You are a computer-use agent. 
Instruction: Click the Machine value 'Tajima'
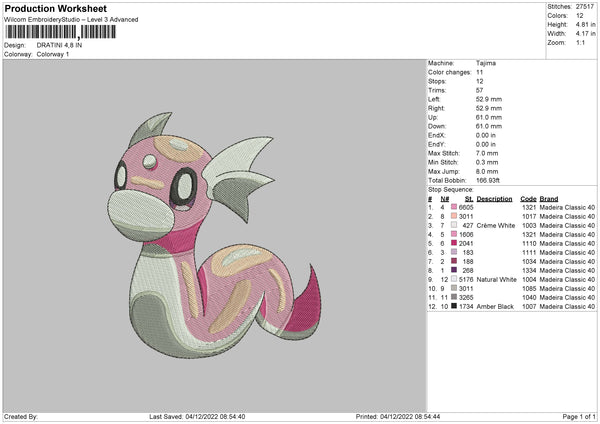[x=486, y=63]
